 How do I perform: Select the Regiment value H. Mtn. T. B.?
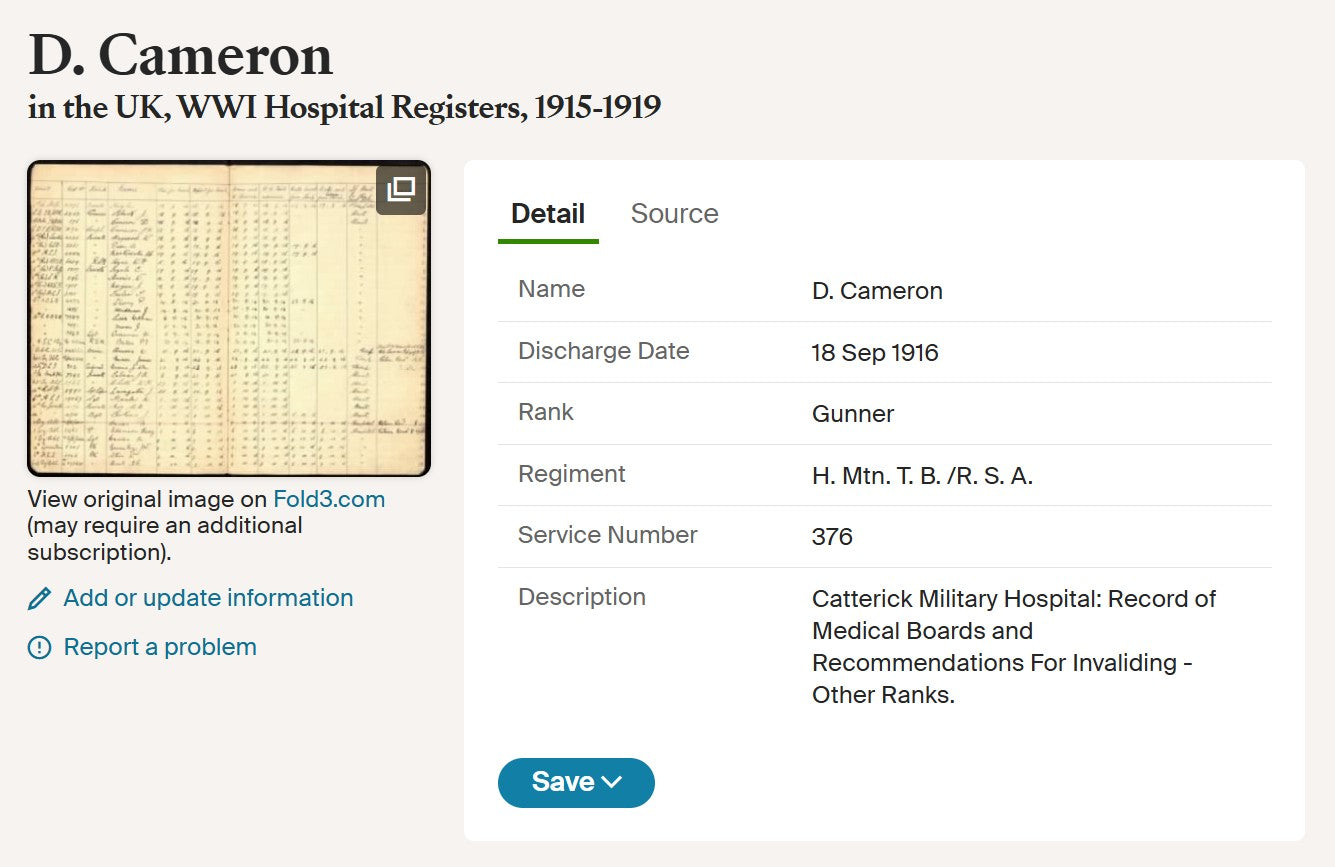tap(922, 476)
